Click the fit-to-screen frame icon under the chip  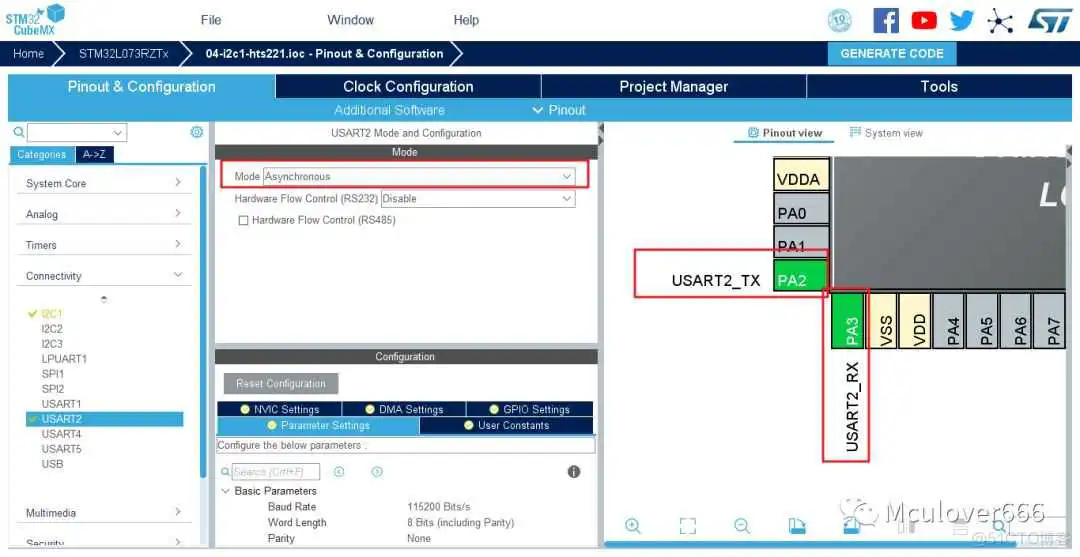point(687,526)
